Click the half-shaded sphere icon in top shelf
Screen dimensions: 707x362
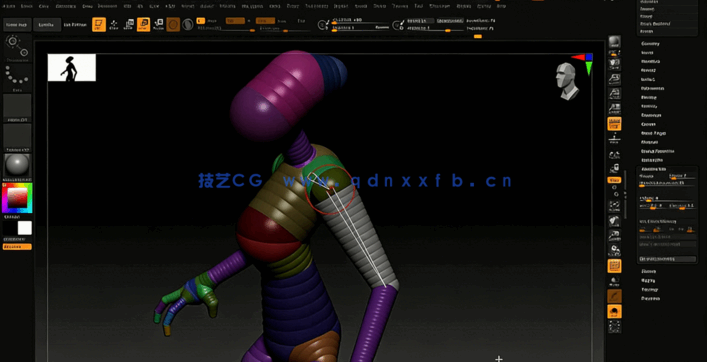pos(188,24)
